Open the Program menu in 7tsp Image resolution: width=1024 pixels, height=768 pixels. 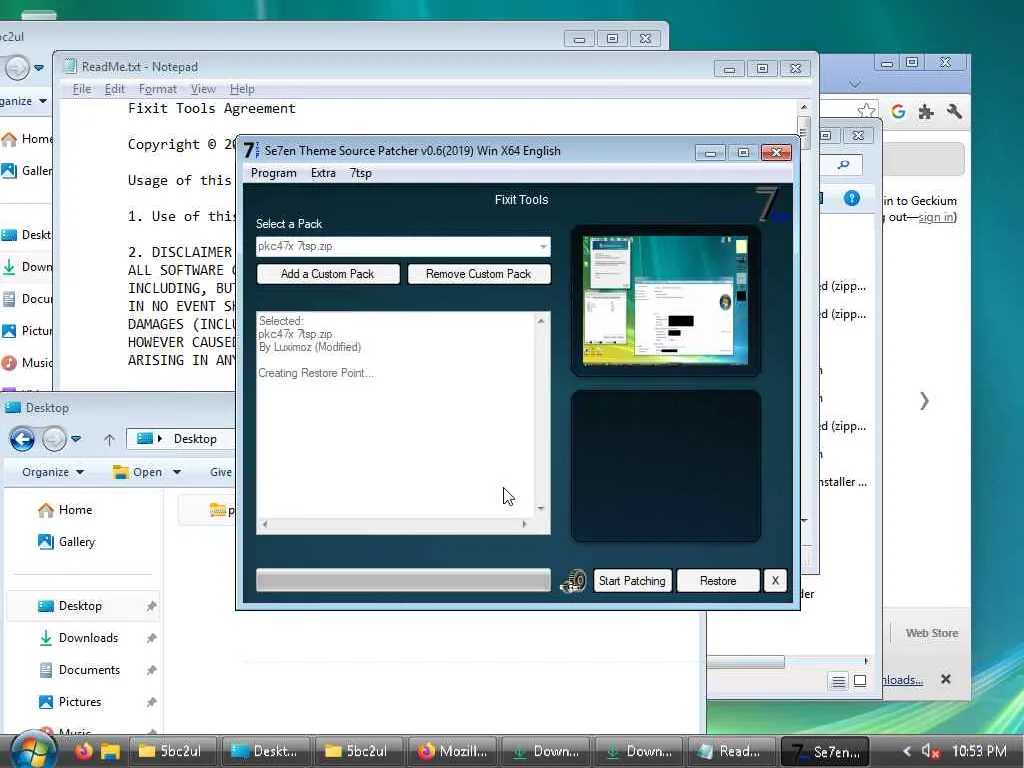pos(274,173)
